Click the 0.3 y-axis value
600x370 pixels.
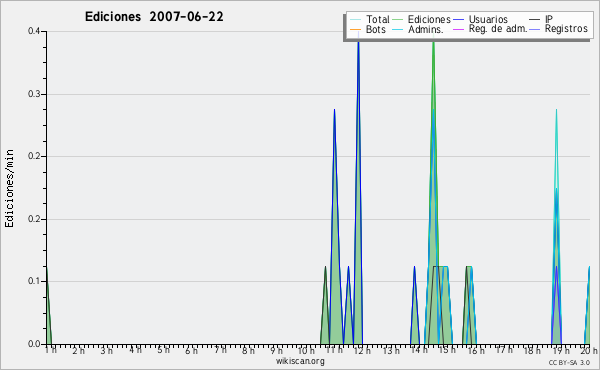coord(34,94)
